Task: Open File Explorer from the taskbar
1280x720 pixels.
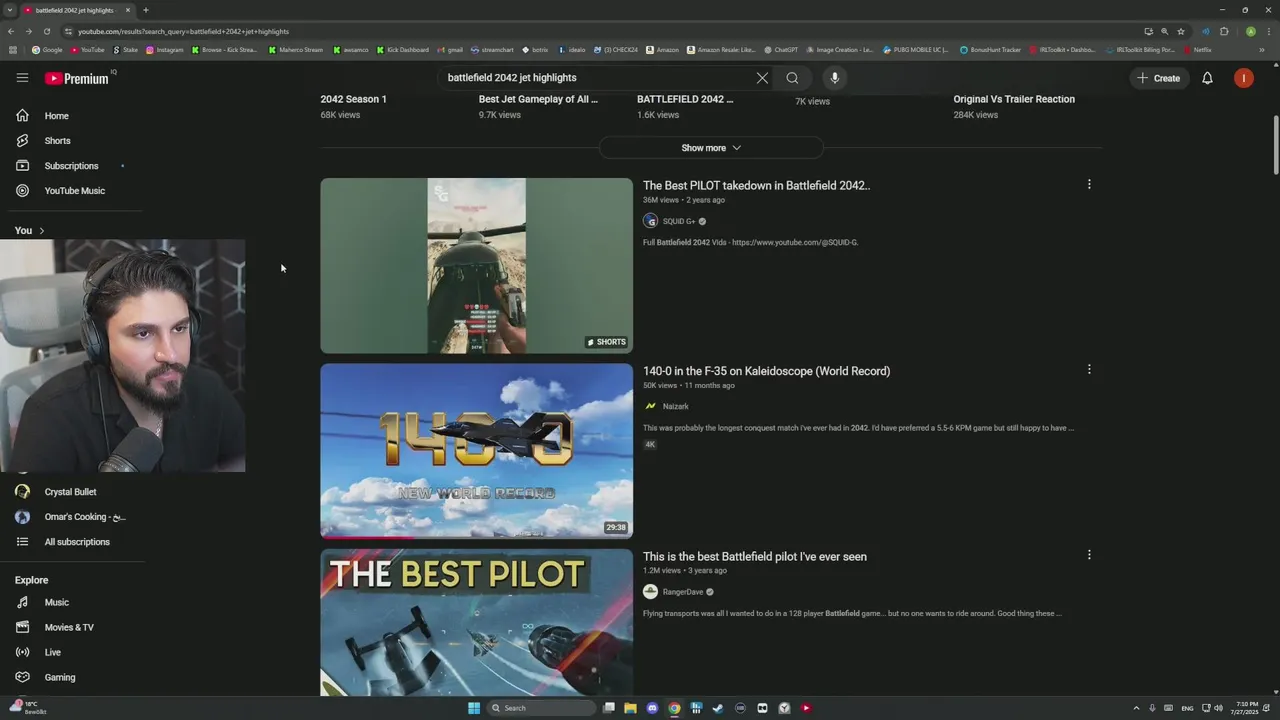Action: [631, 708]
